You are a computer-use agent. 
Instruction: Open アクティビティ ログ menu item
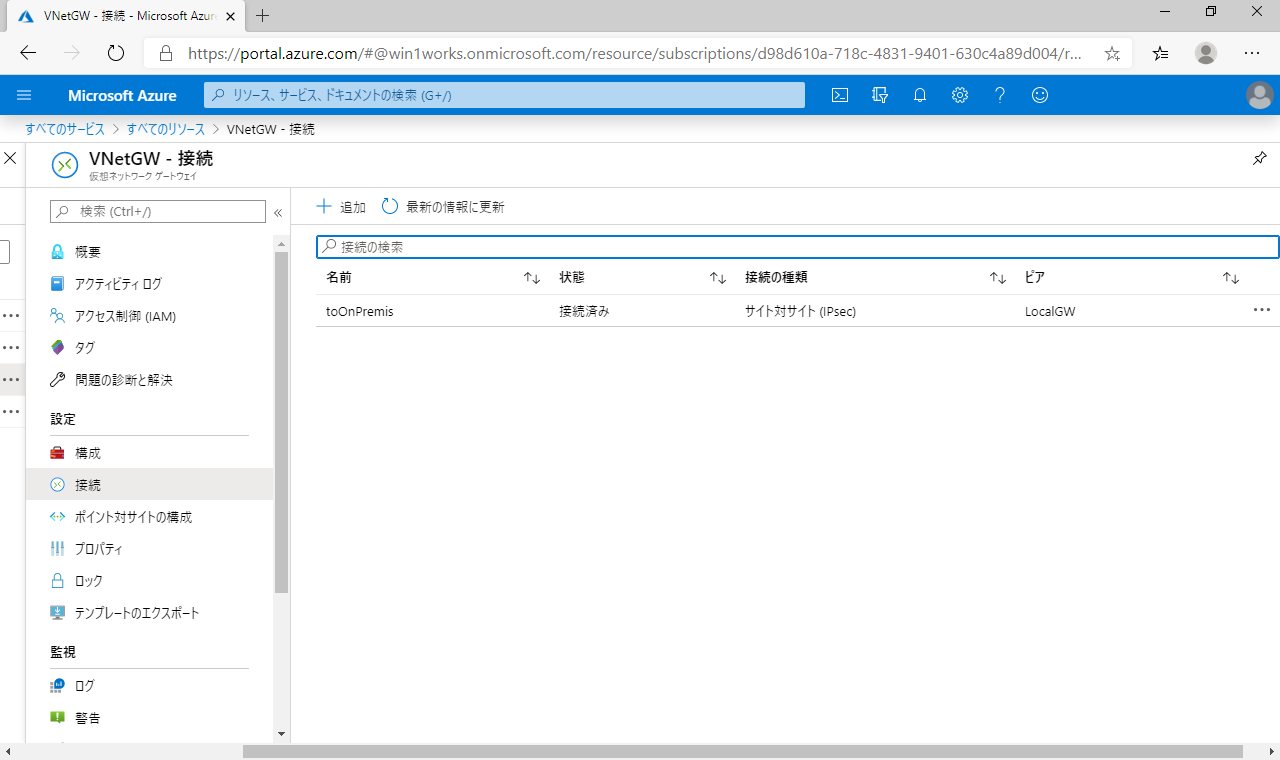click(x=150, y=284)
